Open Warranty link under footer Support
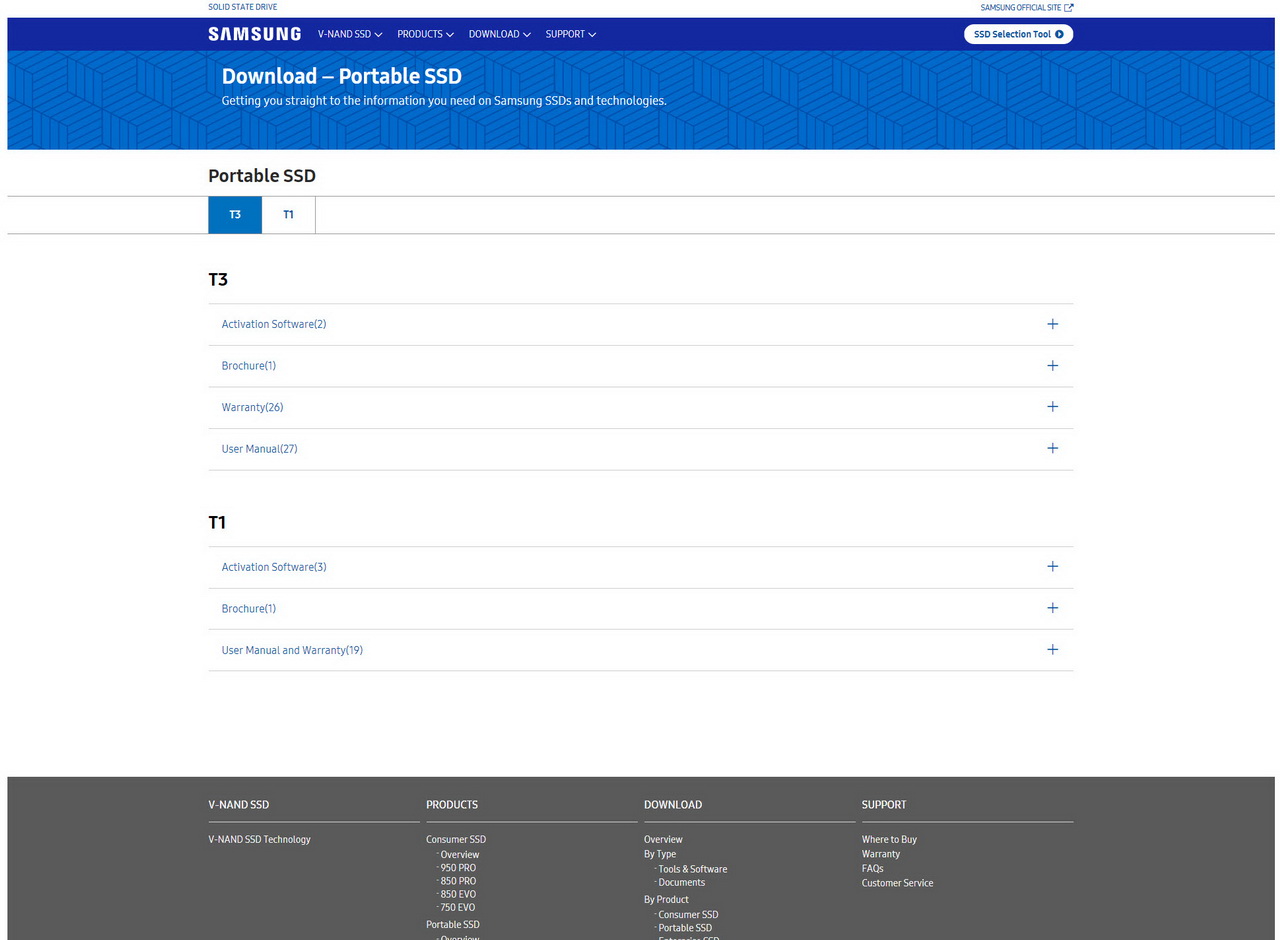This screenshot has width=1280, height=940. click(881, 854)
